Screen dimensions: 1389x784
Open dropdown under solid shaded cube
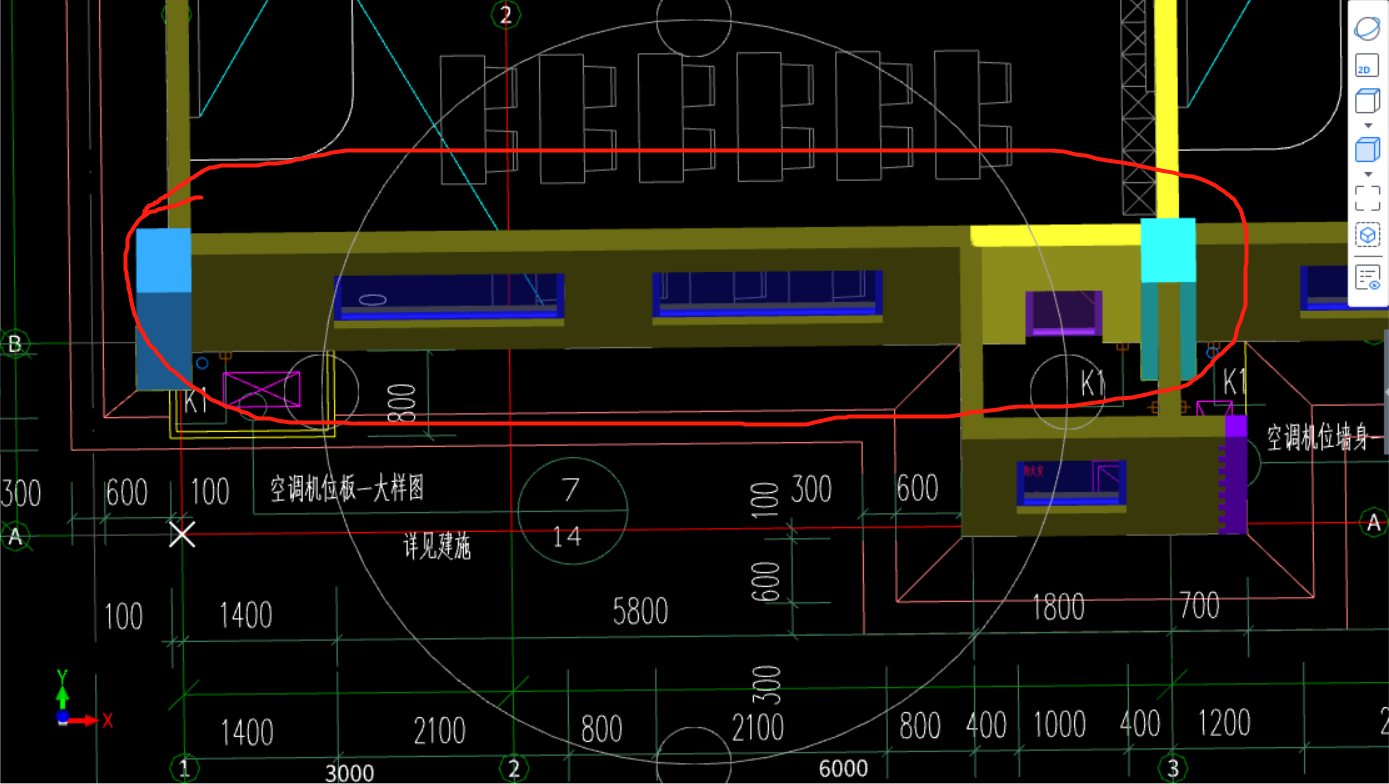coord(1367,174)
